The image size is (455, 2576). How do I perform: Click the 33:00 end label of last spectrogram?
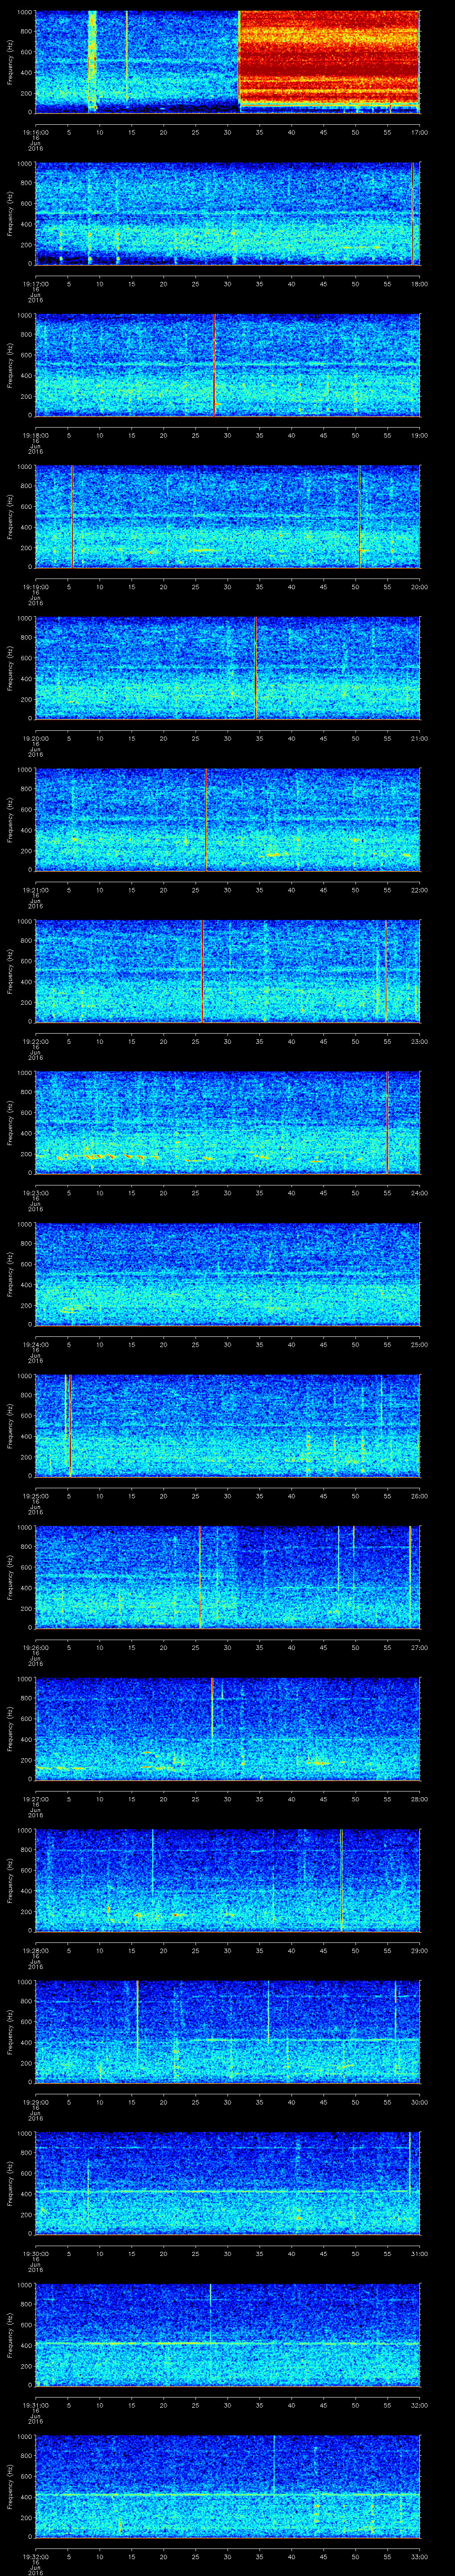(x=419, y=2556)
